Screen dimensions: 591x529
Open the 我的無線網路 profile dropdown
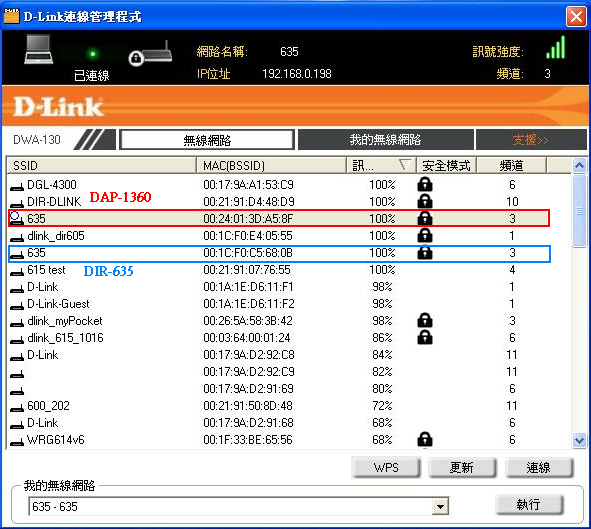440,507
